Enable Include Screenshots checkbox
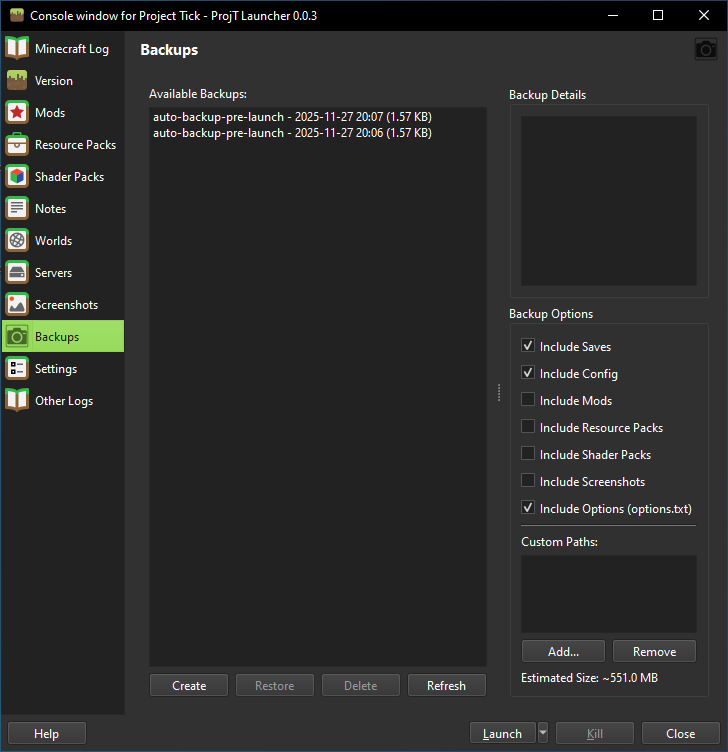Viewport: 728px width, 752px height. pos(528,480)
